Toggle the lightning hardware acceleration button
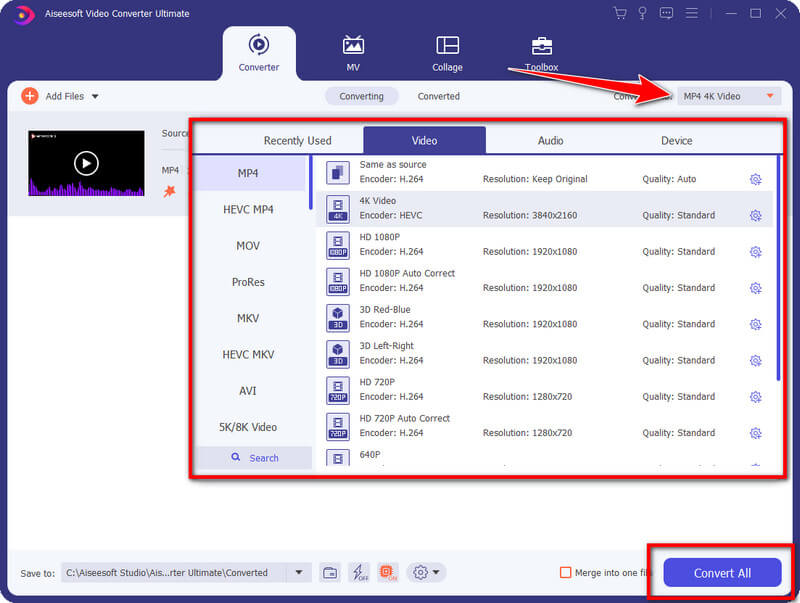Image resolution: width=800 pixels, height=603 pixels. (x=359, y=573)
